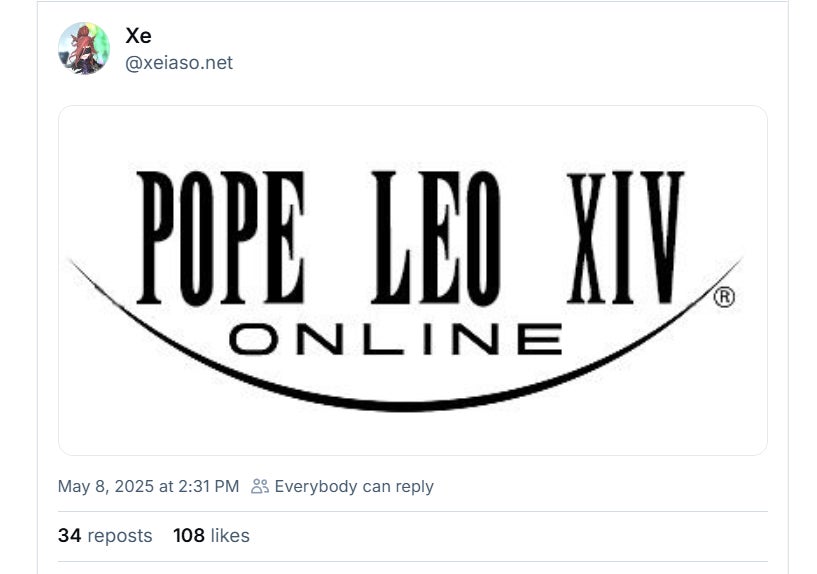
Task: Click the Everybody can reply label
Action: click(x=354, y=487)
